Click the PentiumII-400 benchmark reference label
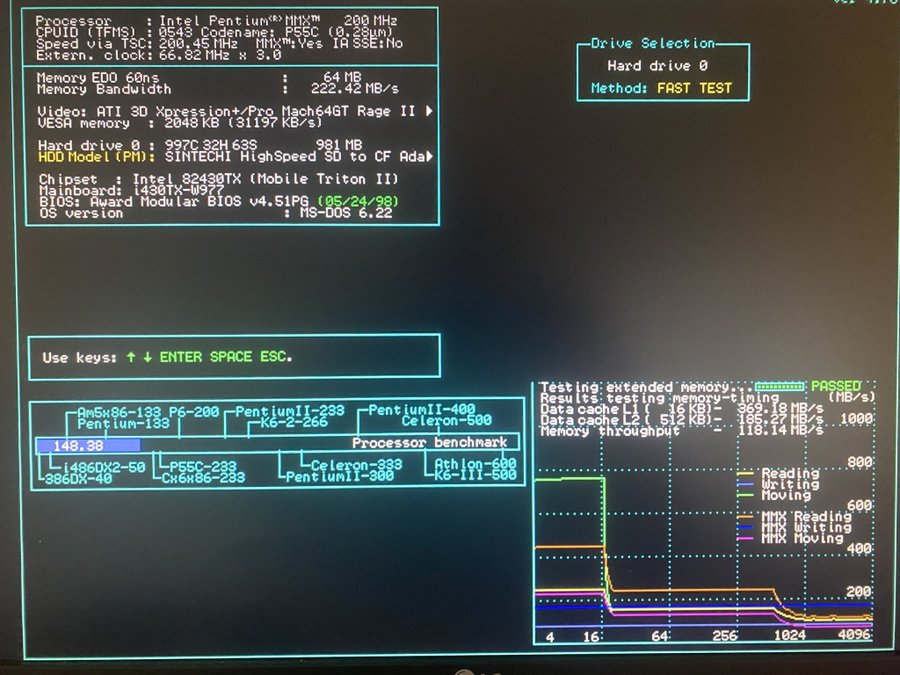This screenshot has height=675, width=900. 421,410
